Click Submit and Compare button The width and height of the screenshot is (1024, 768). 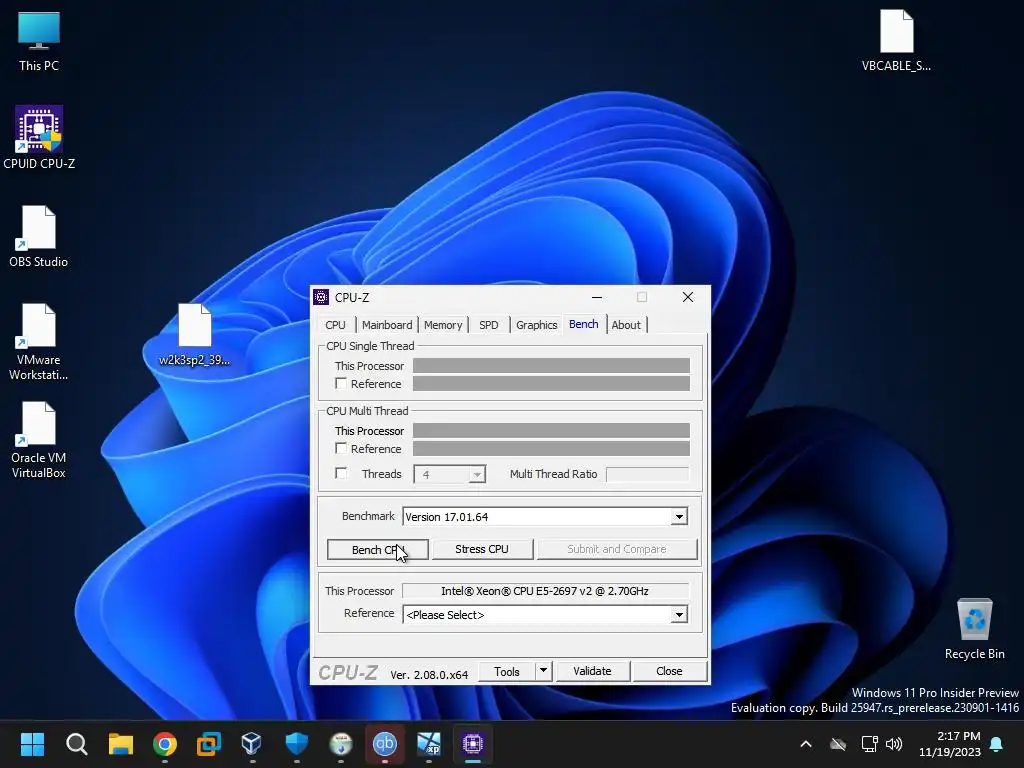[x=616, y=549]
